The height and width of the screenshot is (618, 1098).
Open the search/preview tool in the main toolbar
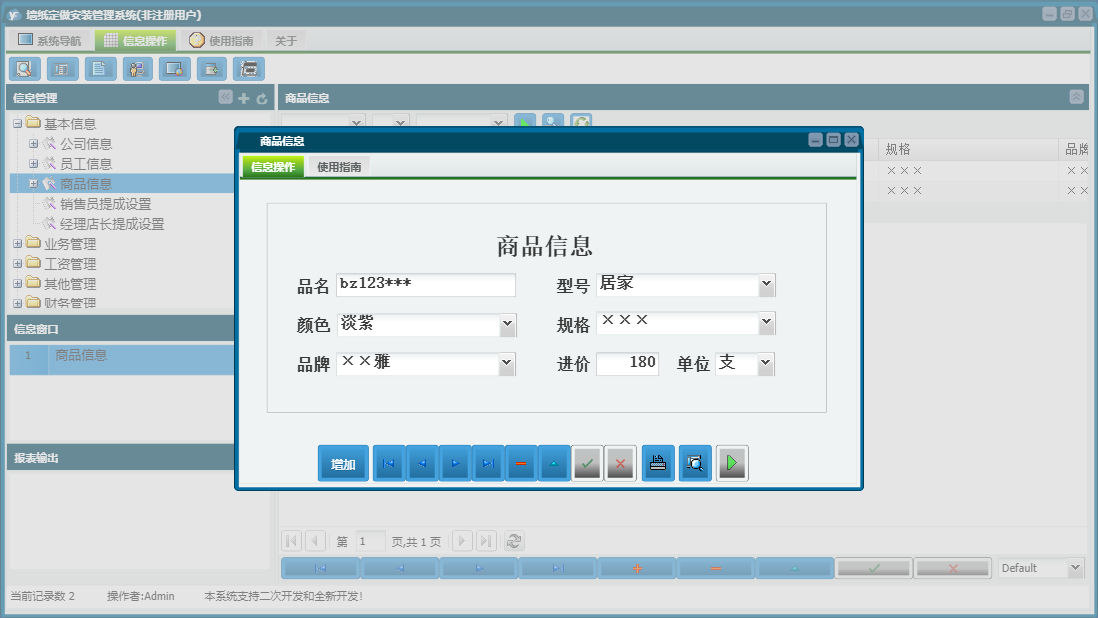24,69
